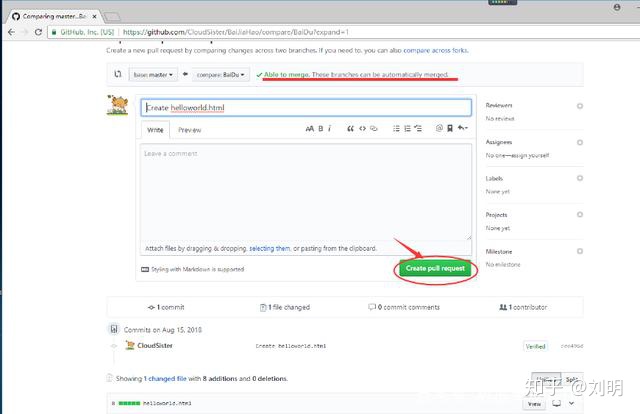Add a bulleted list via toolbar icon
The width and height of the screenshot is (640, 414).
click(396, 129)
